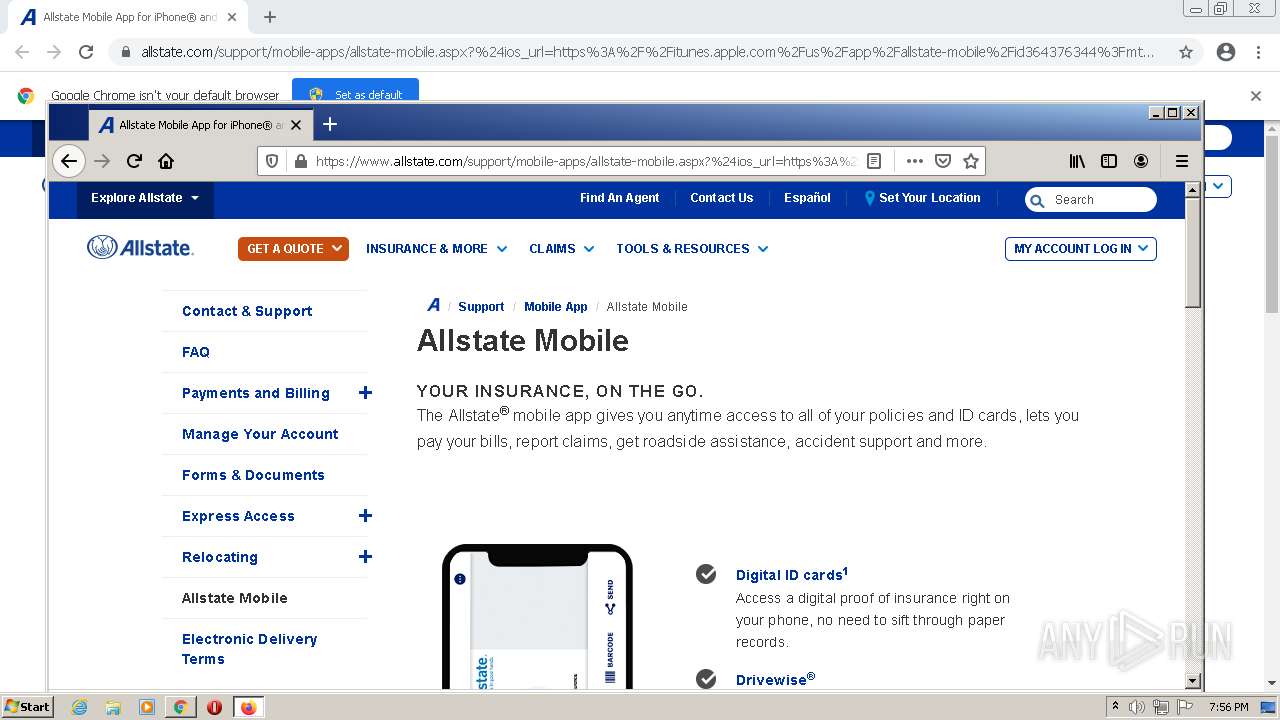Open Firefox home page icon

click(166, 161)
